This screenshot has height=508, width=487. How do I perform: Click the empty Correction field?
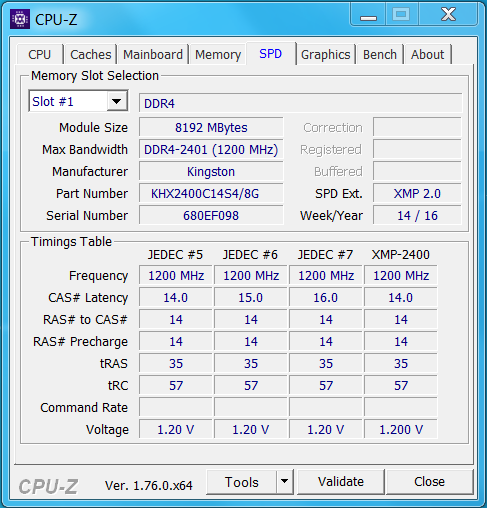click(417, 127)
